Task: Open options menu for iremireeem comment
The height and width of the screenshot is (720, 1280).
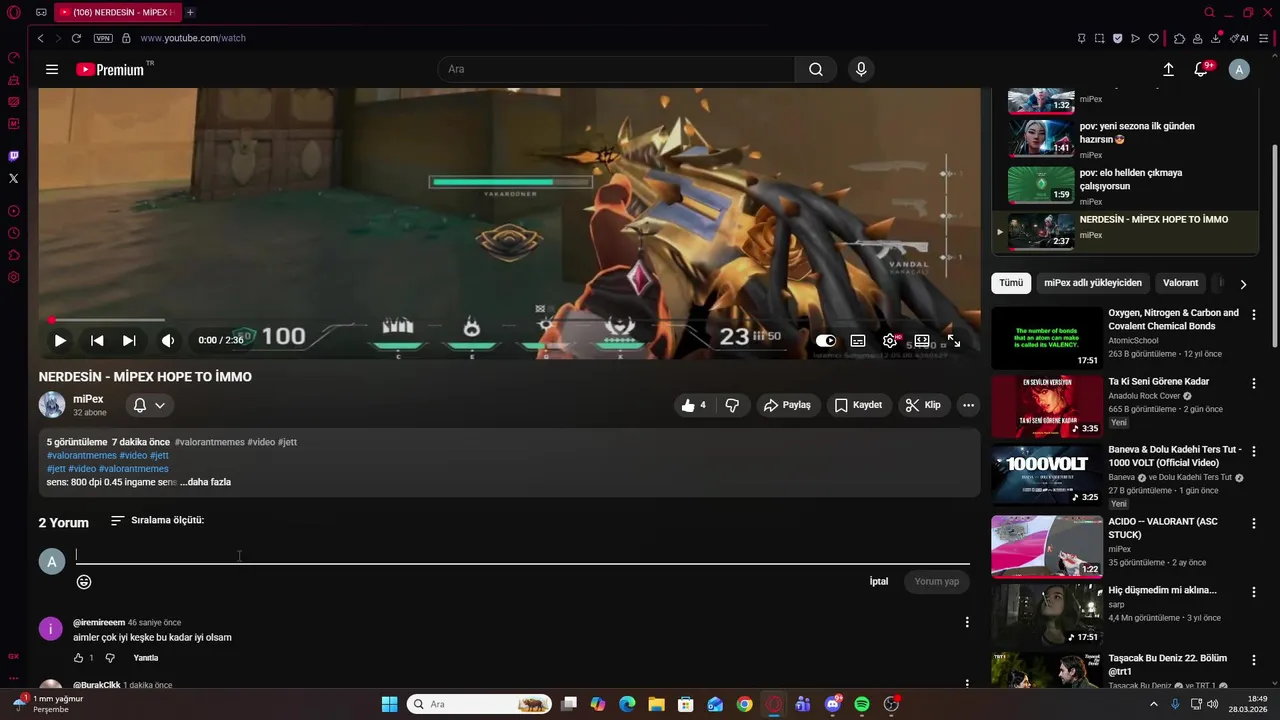Action: (967, 622)
